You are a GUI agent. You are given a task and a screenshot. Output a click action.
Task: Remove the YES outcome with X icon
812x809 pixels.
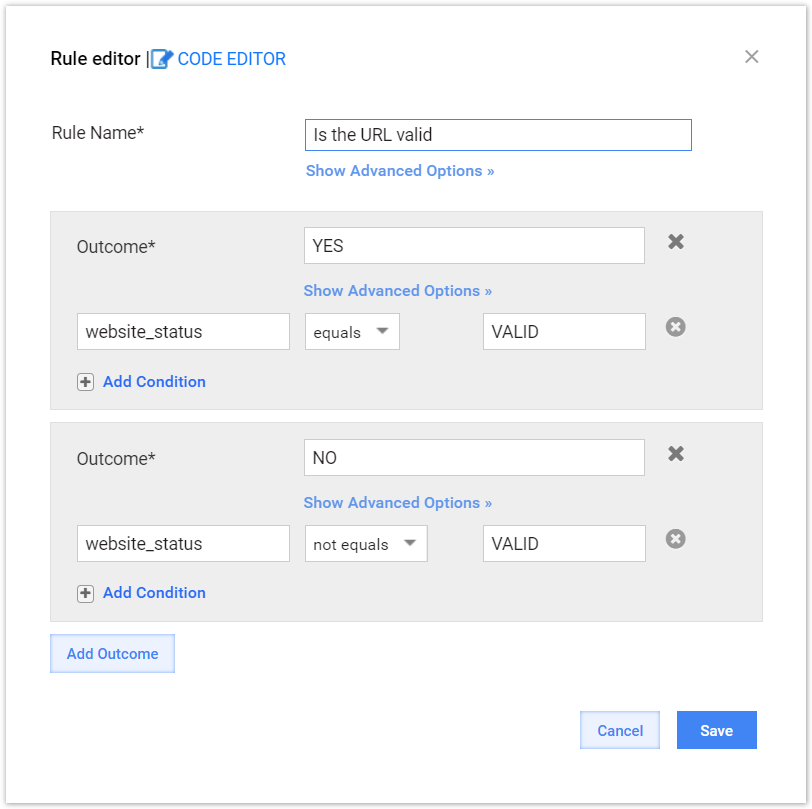676,241
